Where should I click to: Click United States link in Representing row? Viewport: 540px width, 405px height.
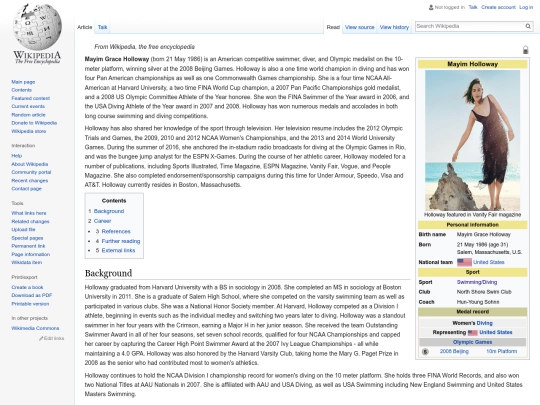coord(496,332)
